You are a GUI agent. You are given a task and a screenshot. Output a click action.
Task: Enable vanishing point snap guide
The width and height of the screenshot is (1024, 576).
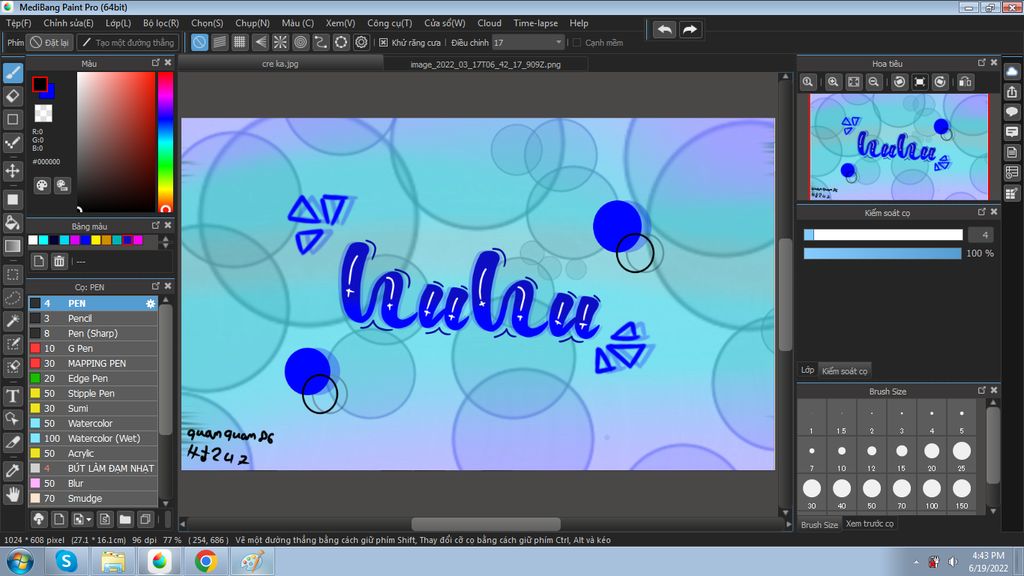point(260,42)
